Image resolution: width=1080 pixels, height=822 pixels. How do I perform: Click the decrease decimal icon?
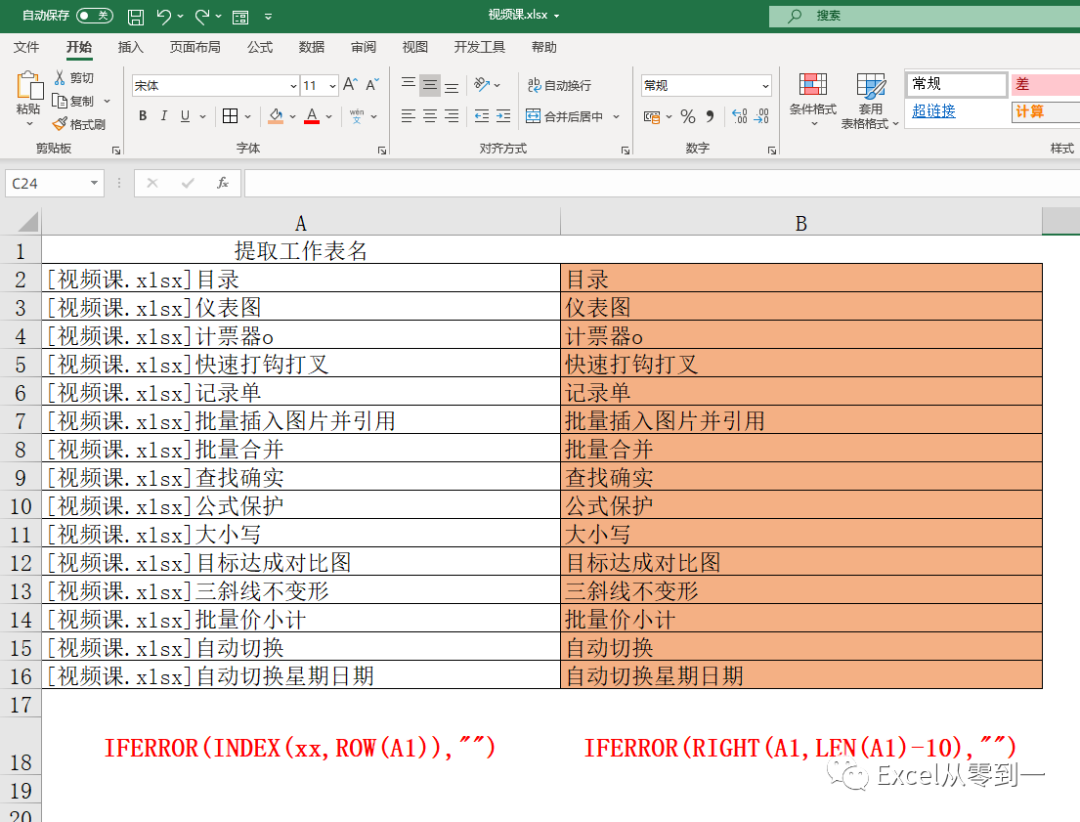coord(761,116)
